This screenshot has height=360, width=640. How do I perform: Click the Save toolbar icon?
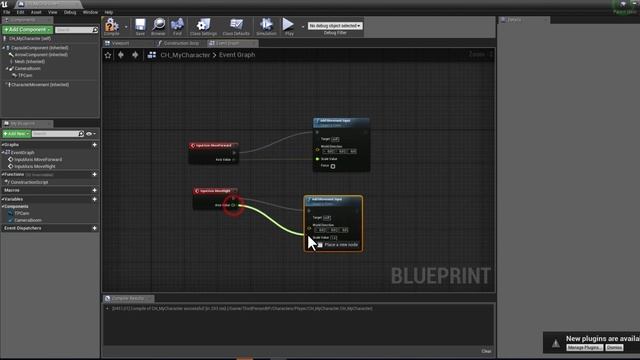click(x=140, y=24)
